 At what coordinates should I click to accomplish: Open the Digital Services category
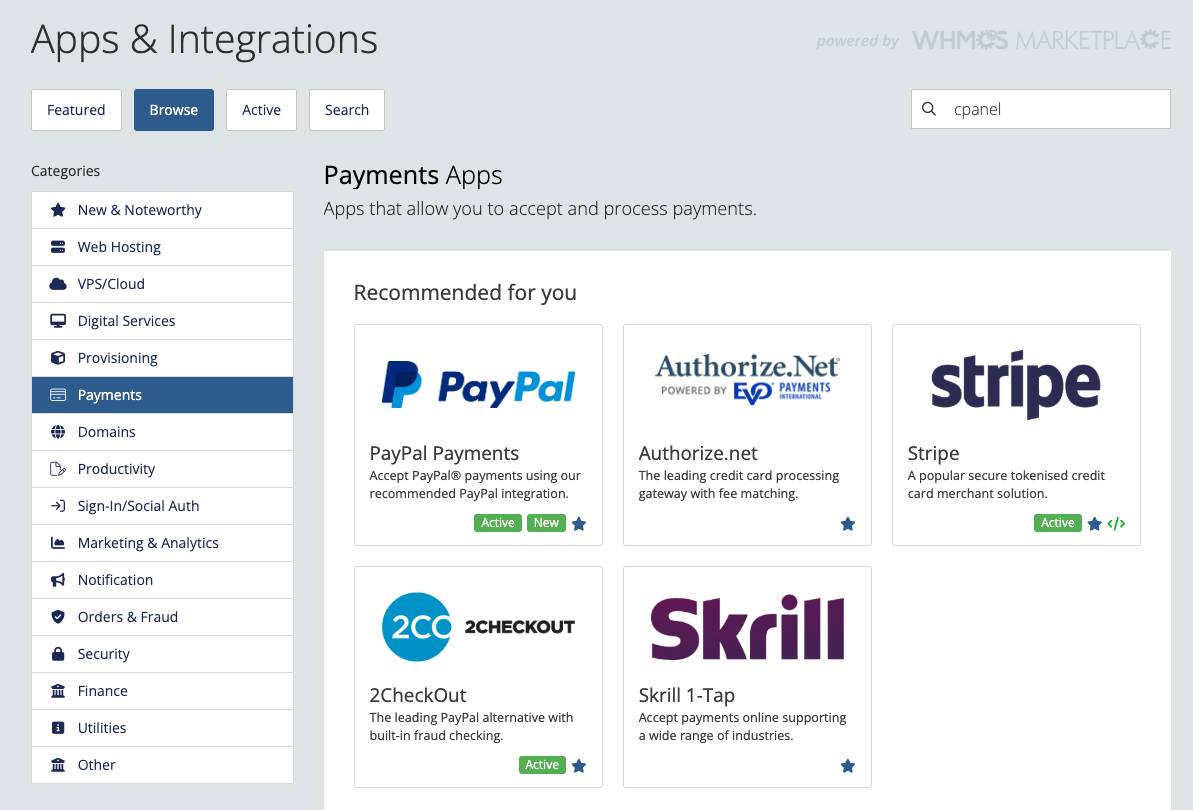(162, 321)
